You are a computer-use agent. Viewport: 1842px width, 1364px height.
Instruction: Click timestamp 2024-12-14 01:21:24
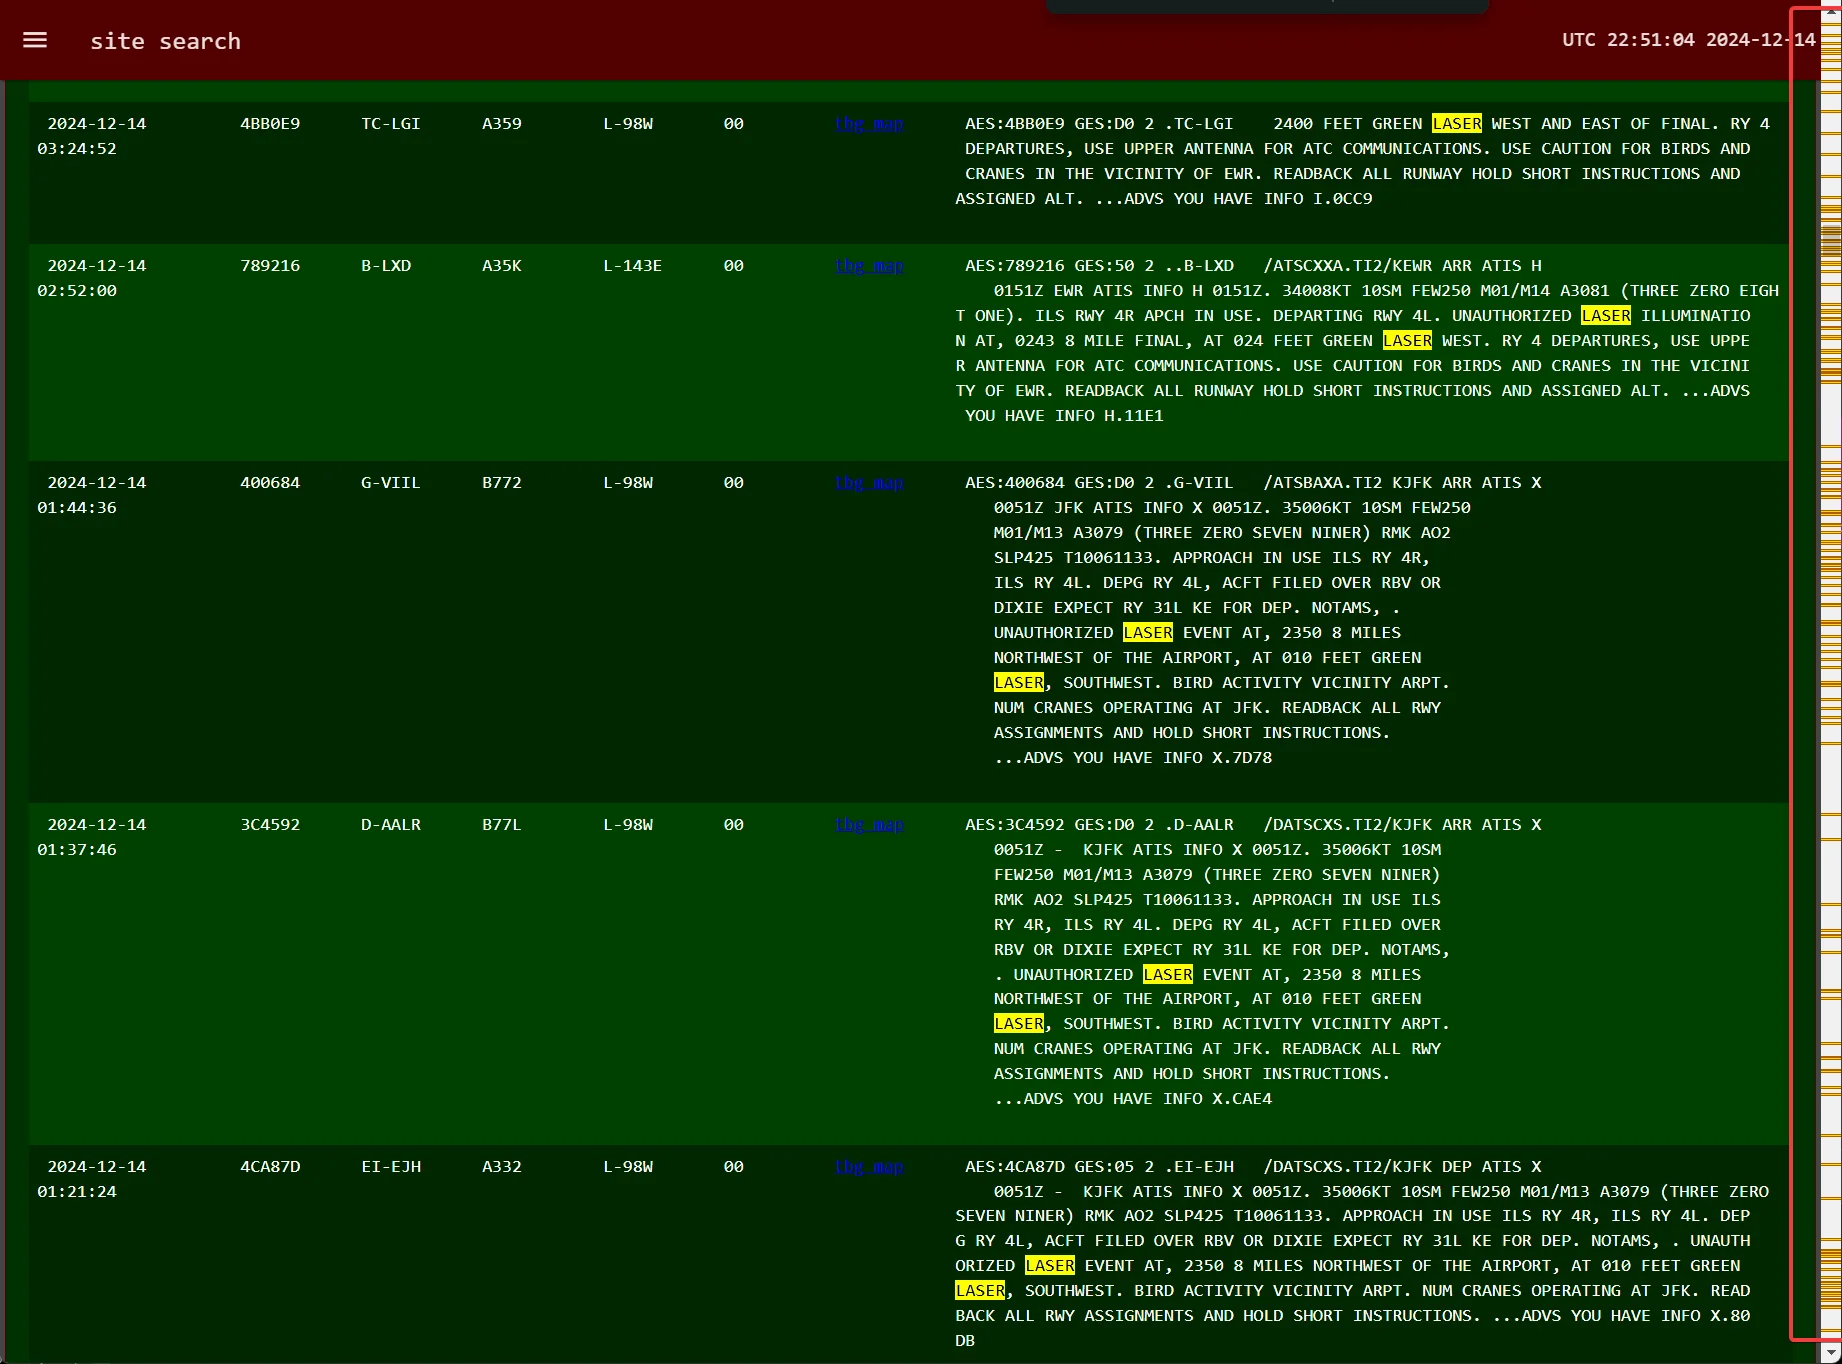tap(92, 1179)
